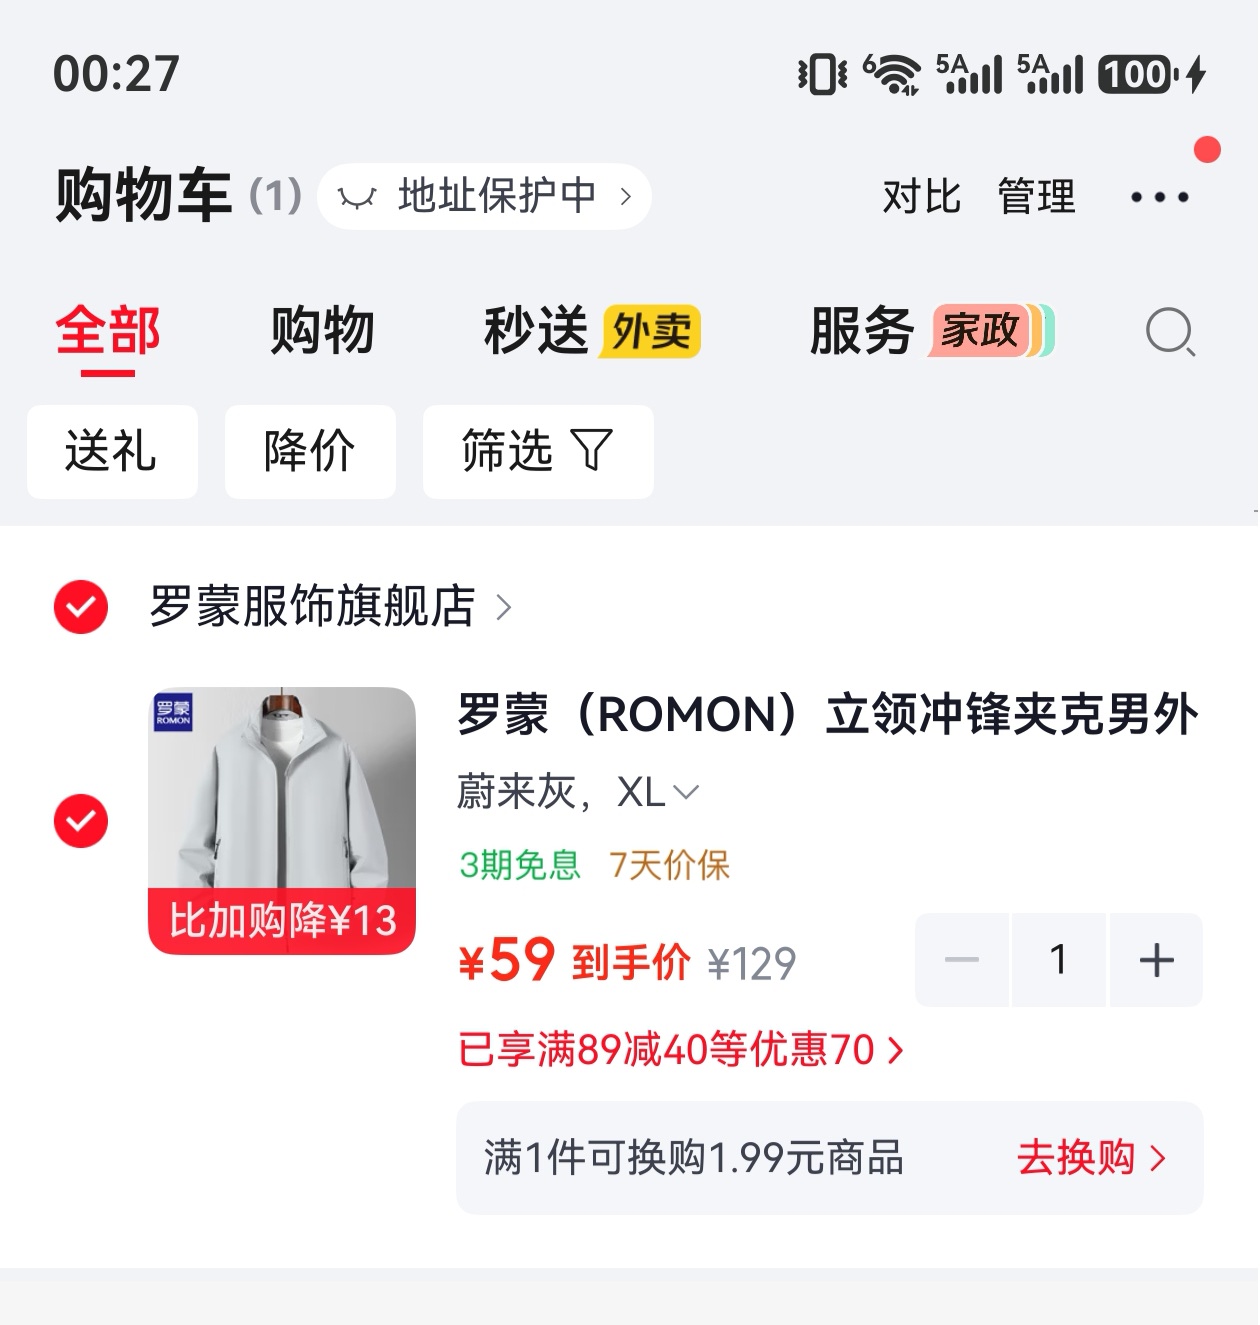Expand the 地址保护中 address selector
Screen dimensions: 1260x1325
[485, 196]
